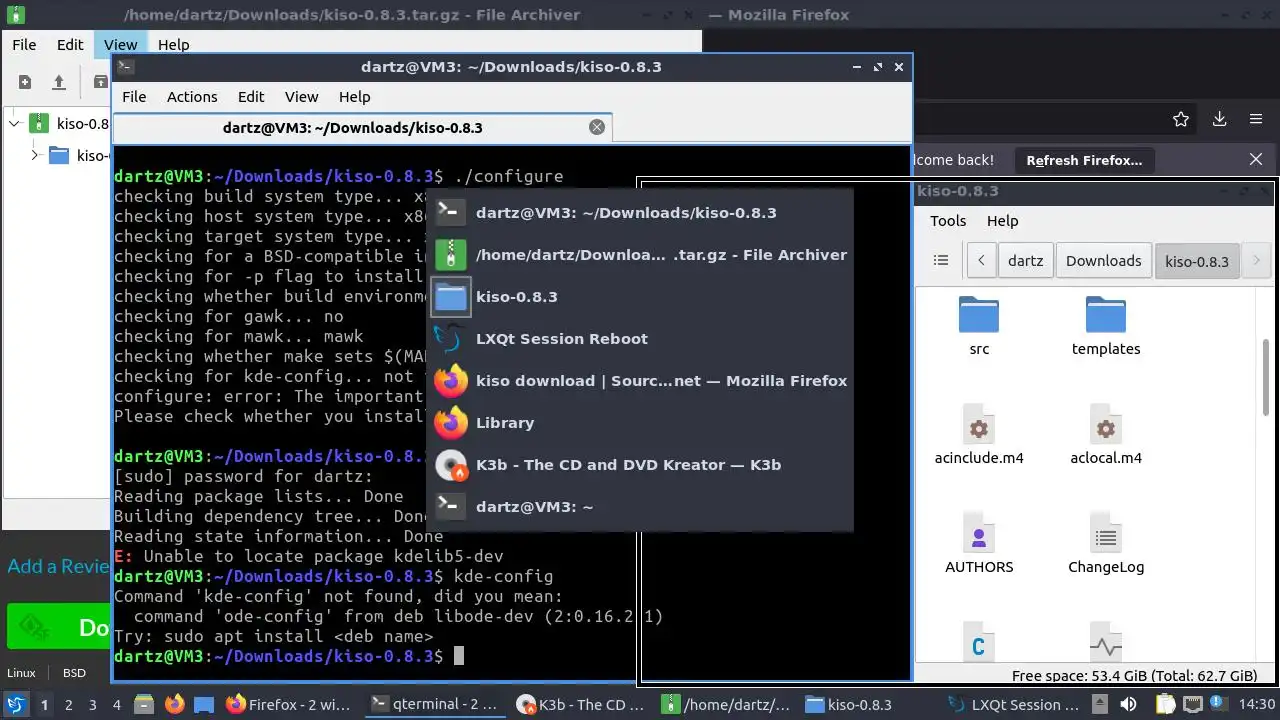Image resolution: width=1280 pixels, height=720 pixels.
Task: Select K3b CD and DVD Kreator in switcher
Action: tap(640, 464)
